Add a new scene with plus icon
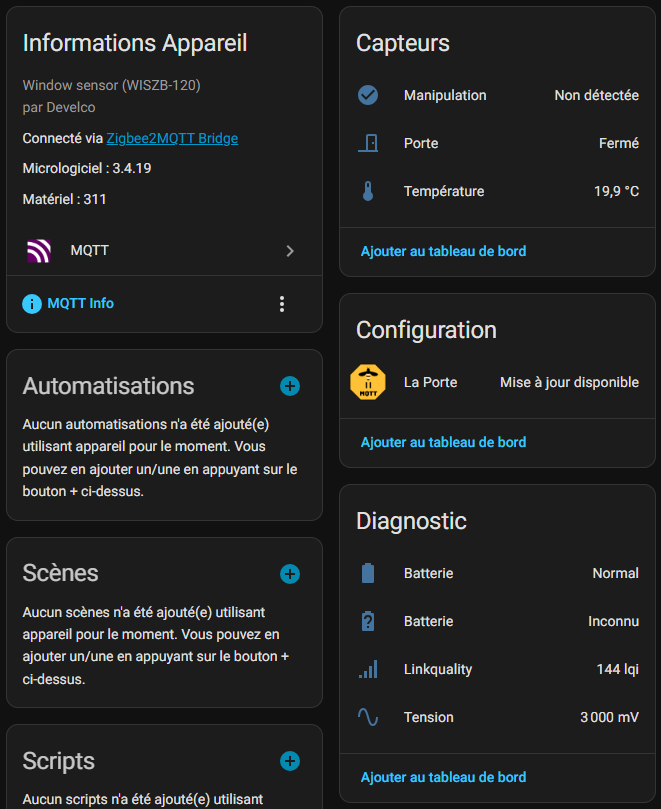 click(289, 573)
